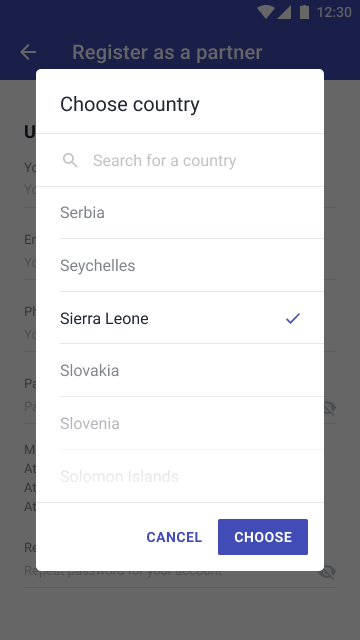Click the search magnifier icon
This screenshot has width=360, height=640.
pyautogui.click(x=70, y=160)
